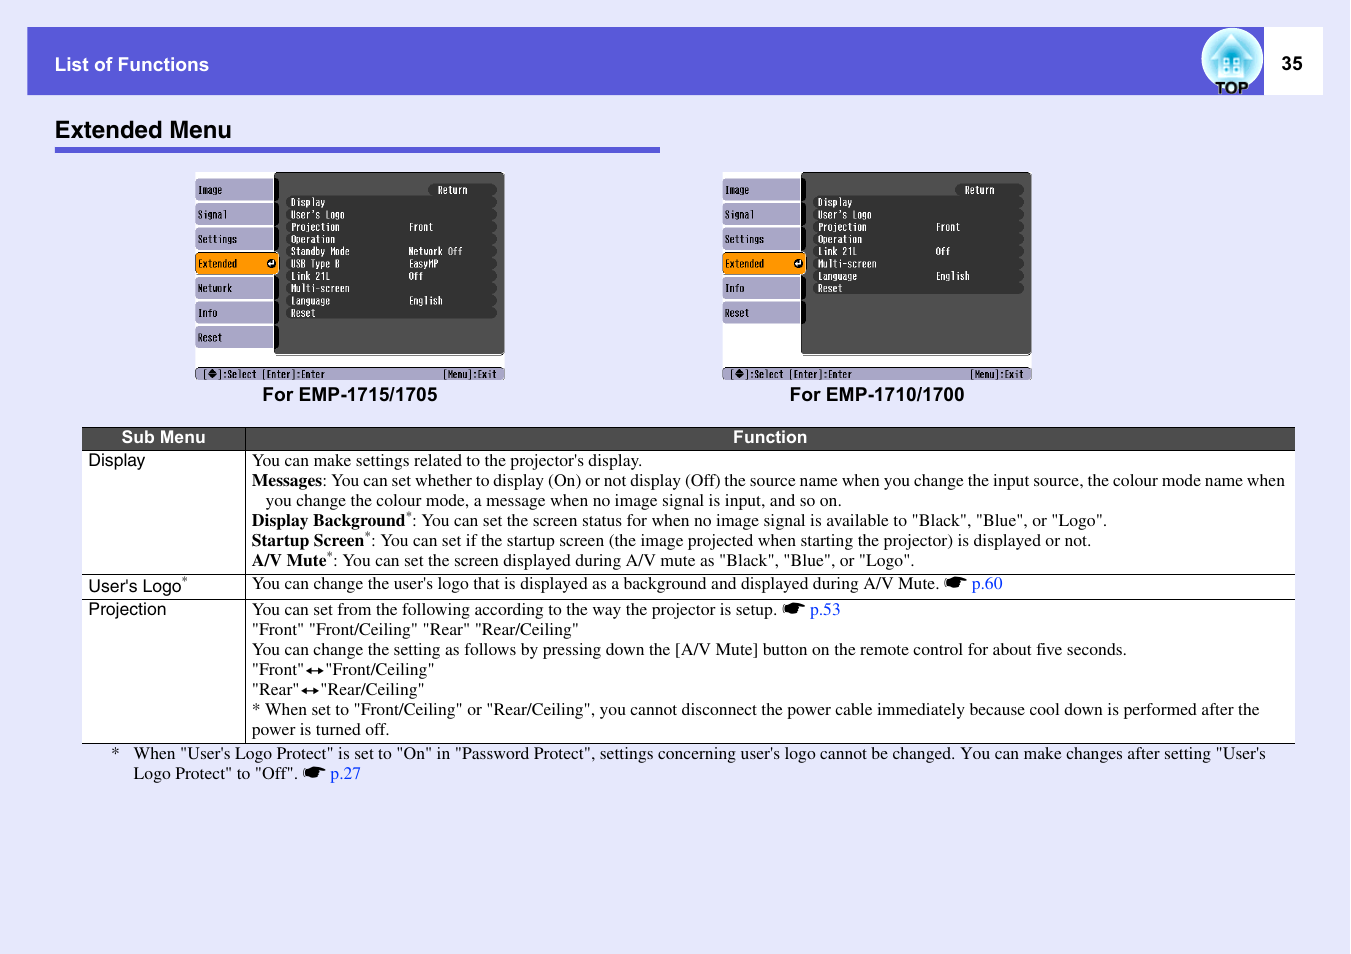The image size is (1351, 954).
Task: Select Network tab in EMP-1715 menu screenshot
Action: pyautogui.click(x=235, y=288)
